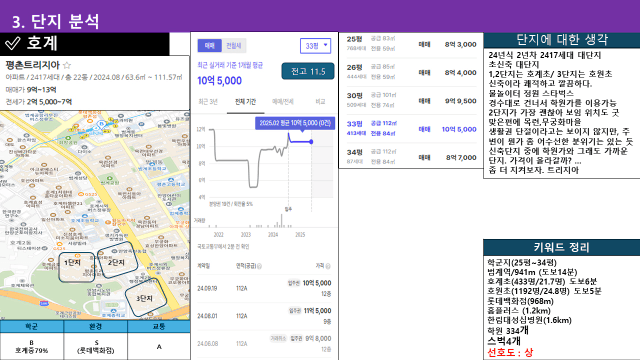
Task: Click the B 호계중79% cell
Action: pos(31,347)
